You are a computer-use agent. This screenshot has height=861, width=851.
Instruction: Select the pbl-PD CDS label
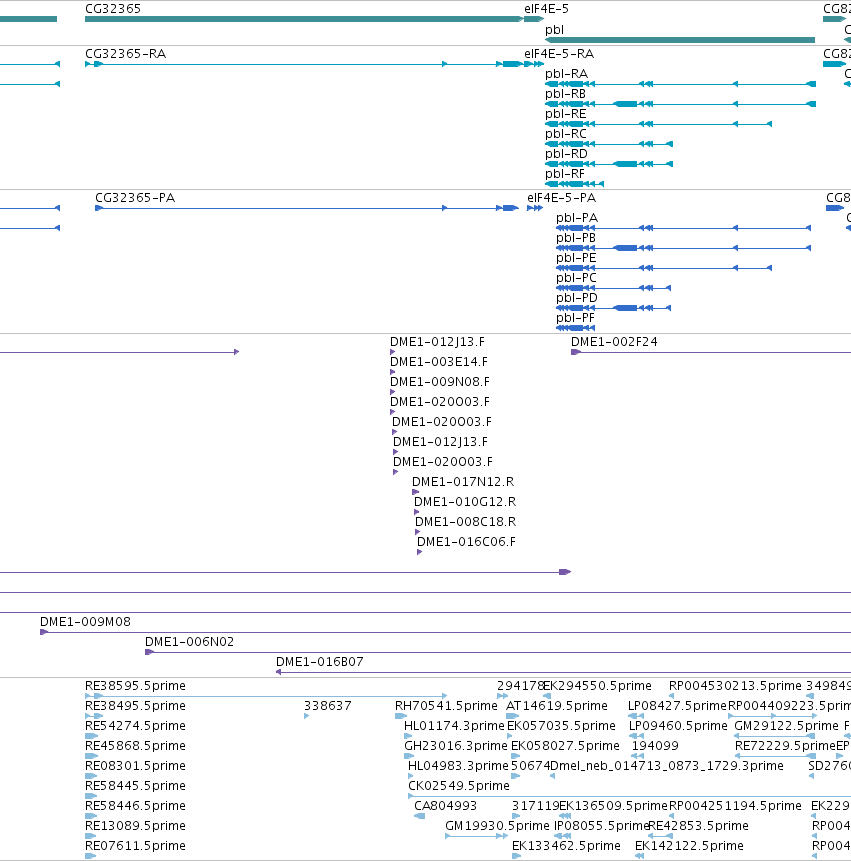pyautogui.click(x=576, y=298)
